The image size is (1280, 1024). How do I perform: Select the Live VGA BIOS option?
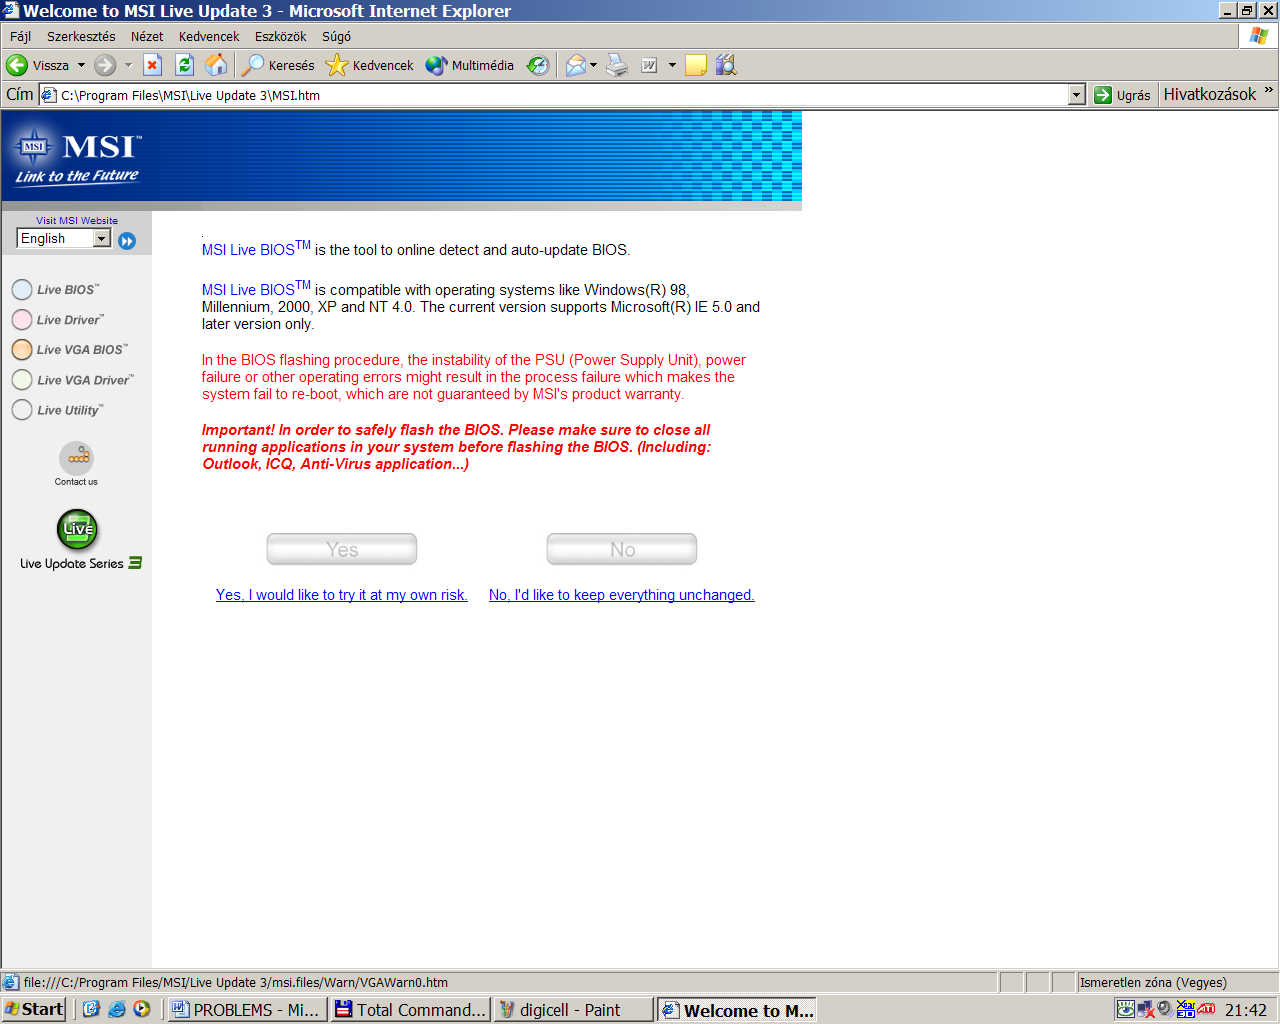(x=70, y=350)
